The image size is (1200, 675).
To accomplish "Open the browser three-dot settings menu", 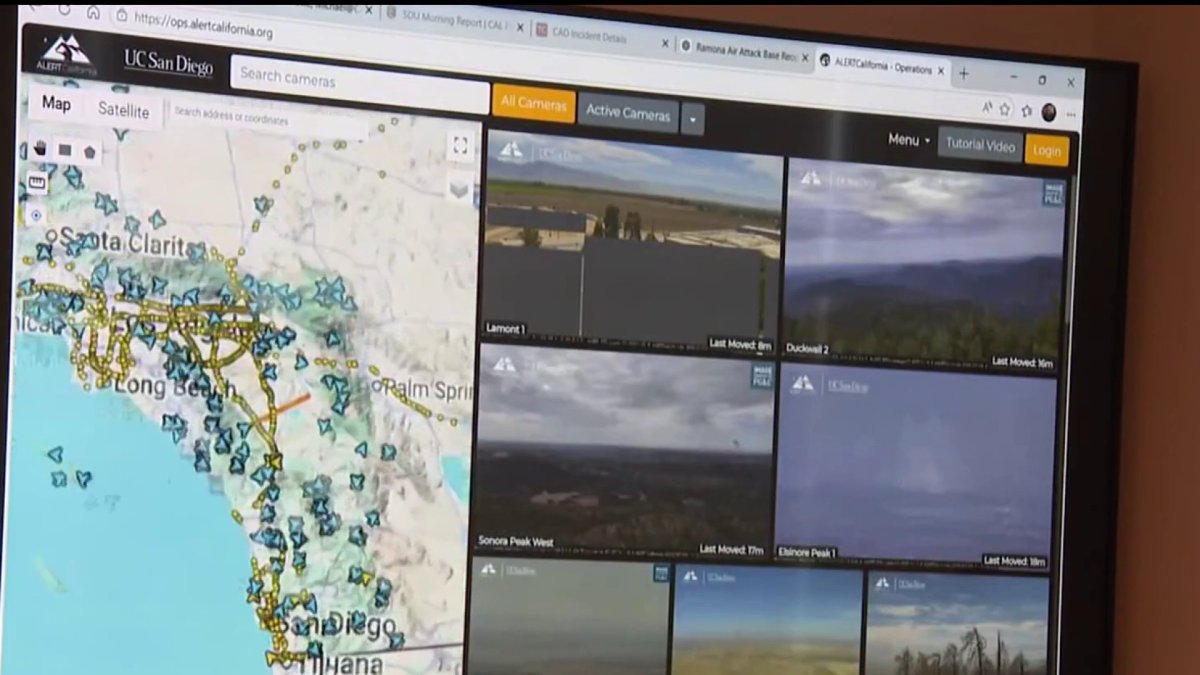I will pos(1071,114).
